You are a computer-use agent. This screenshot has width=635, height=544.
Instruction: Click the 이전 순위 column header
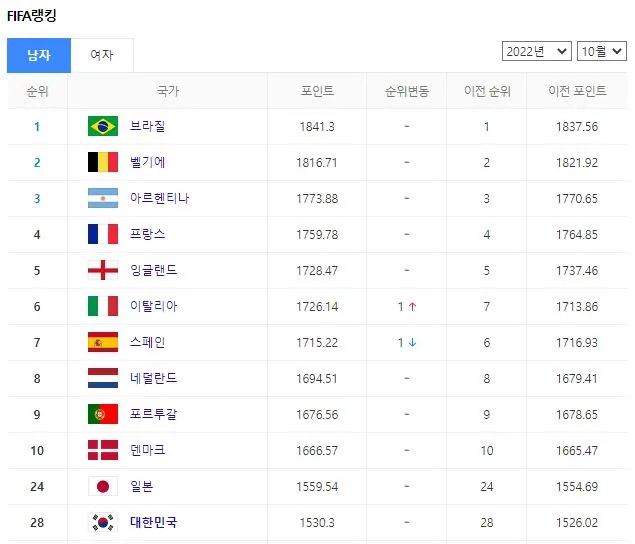487,91
